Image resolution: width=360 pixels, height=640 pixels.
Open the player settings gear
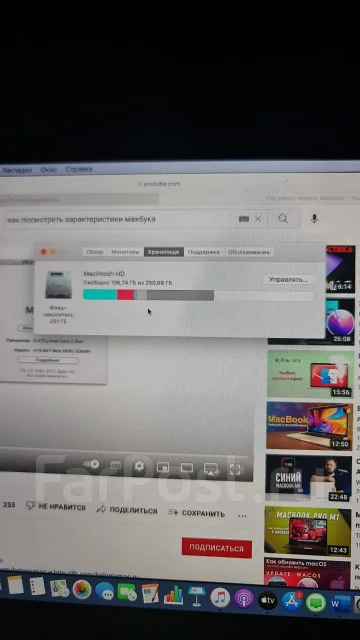(x=139, y=466)
